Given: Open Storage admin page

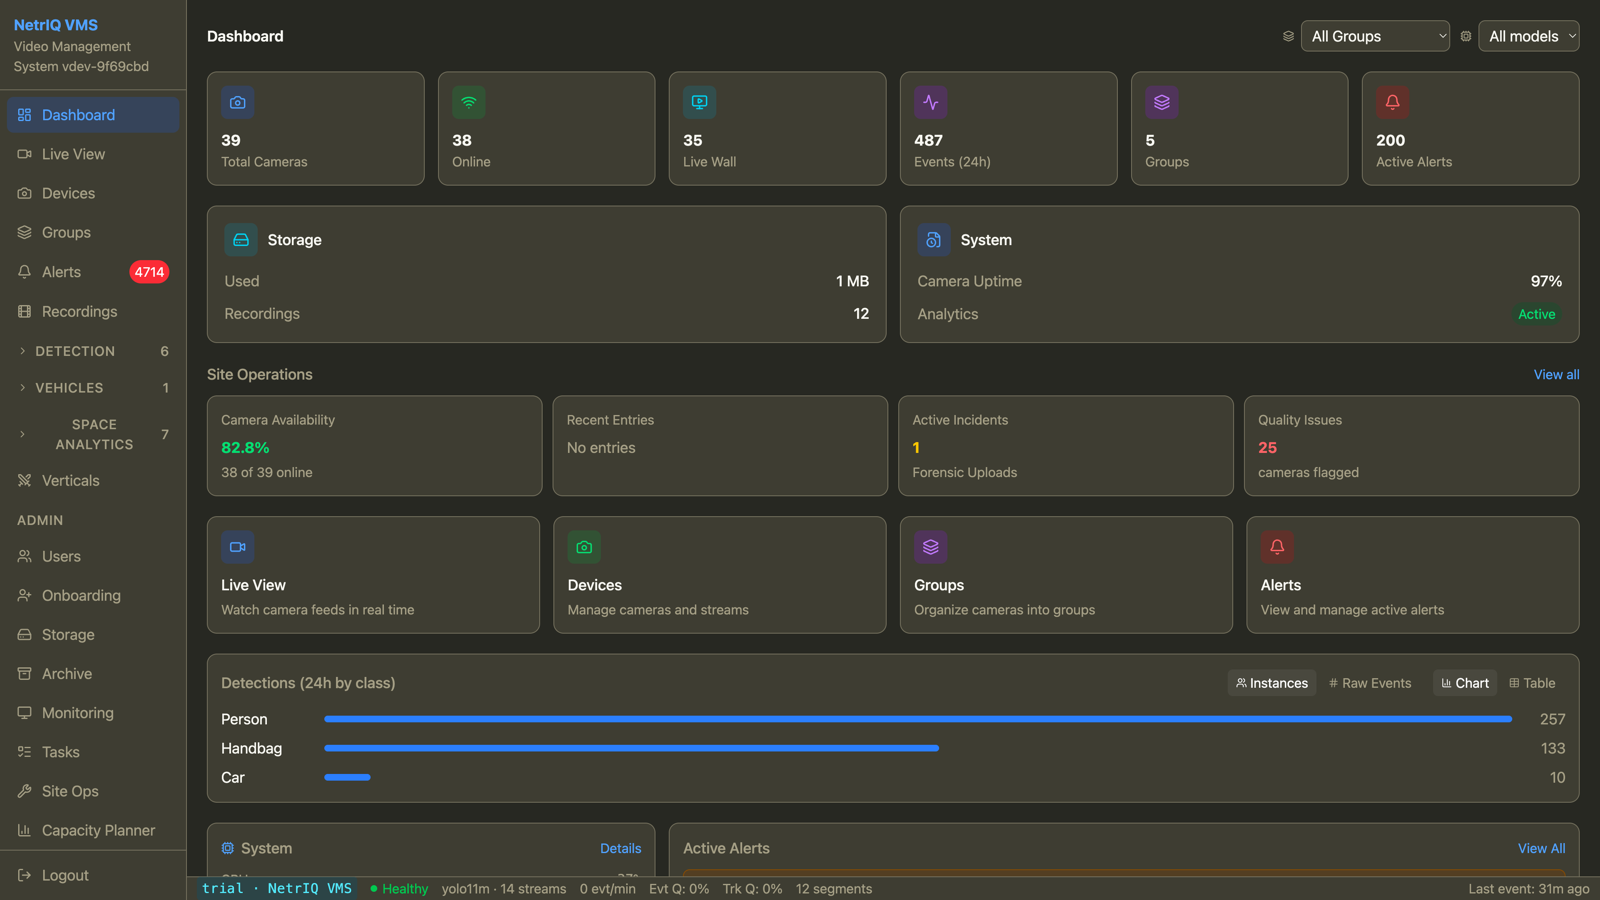Looking at the screenshot, I should tap(93, 634).
